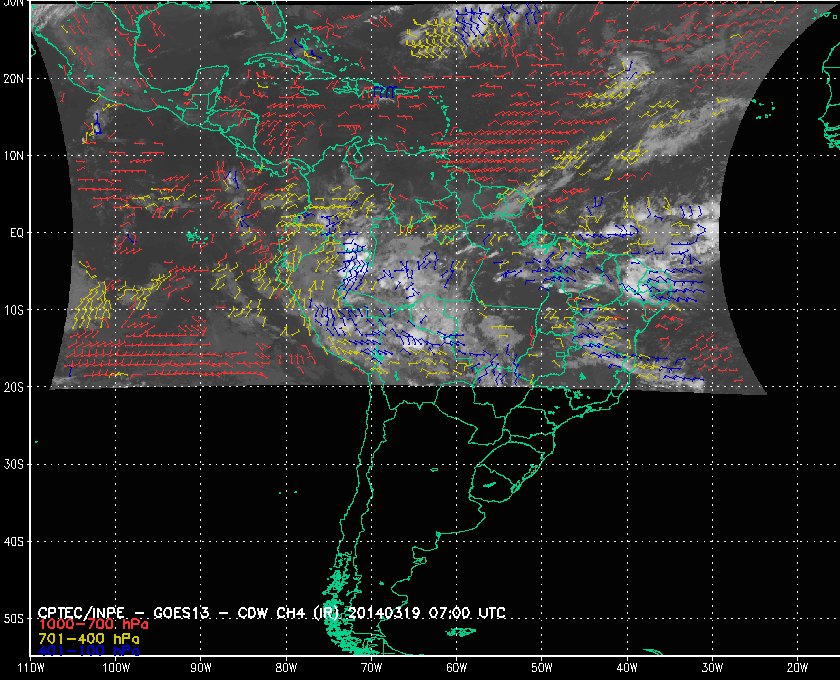This screenshot has height=680, width=840.
Task: Click the red '1000-700 hPa' legend entry
Action: (x=93, y=625)
